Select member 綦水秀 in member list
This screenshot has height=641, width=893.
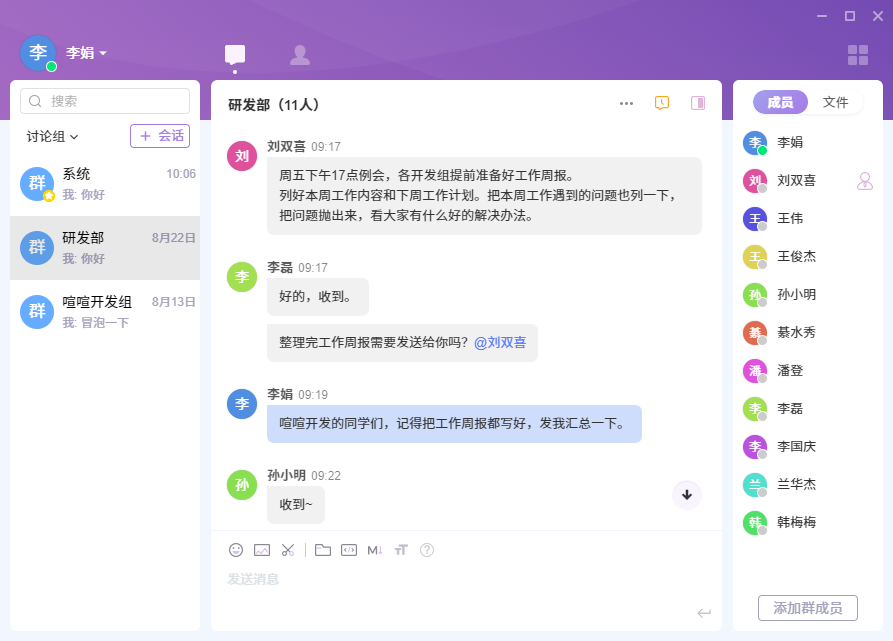808,332
